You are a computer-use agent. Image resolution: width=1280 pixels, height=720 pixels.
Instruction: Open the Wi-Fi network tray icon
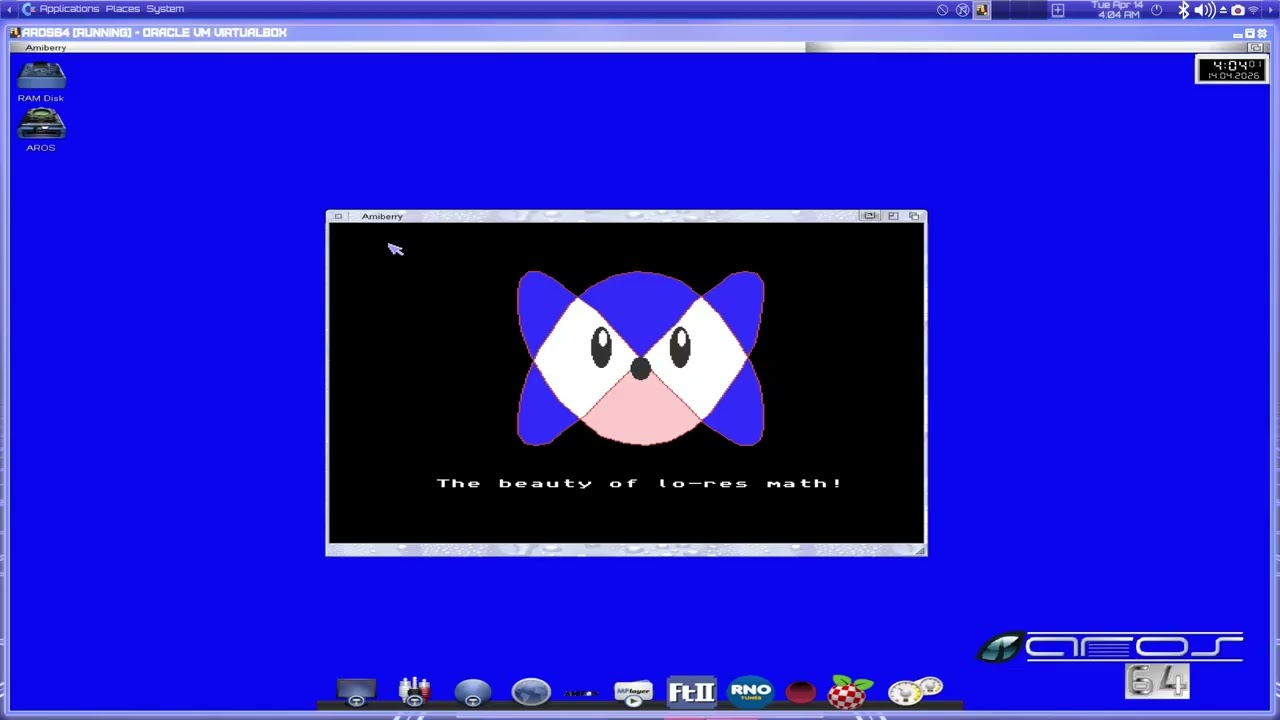pos(1254,10)
